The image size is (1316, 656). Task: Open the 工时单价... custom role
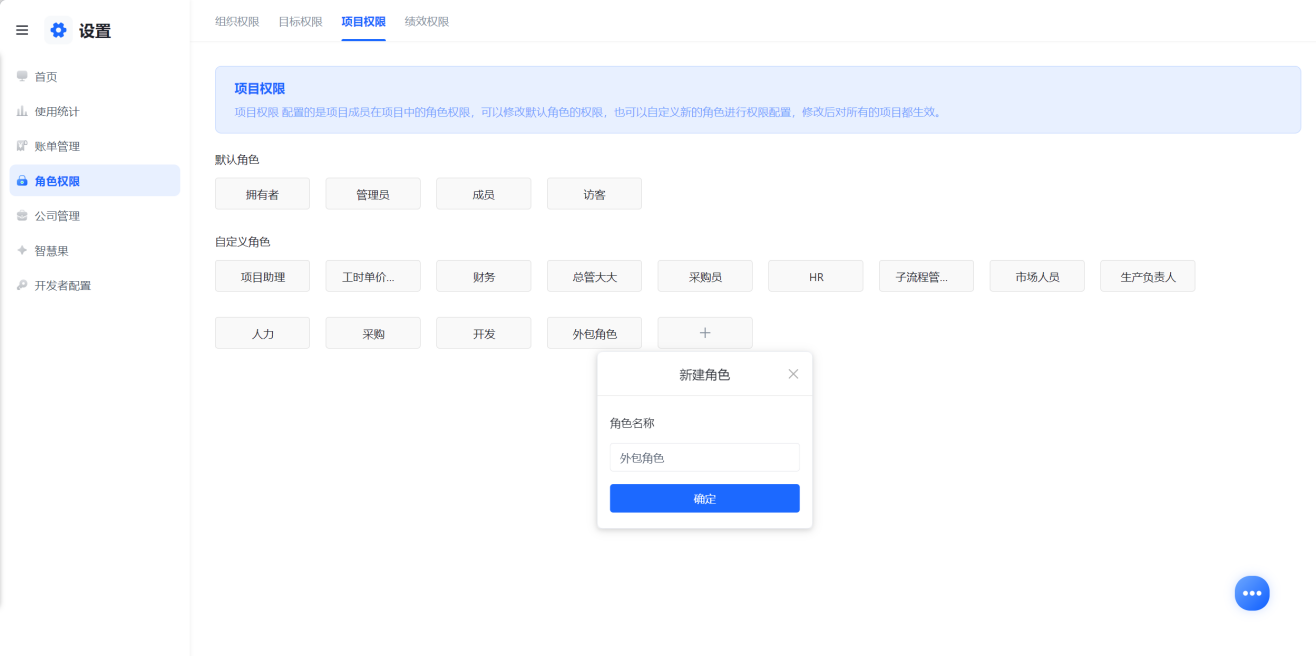tap(373, 276)
